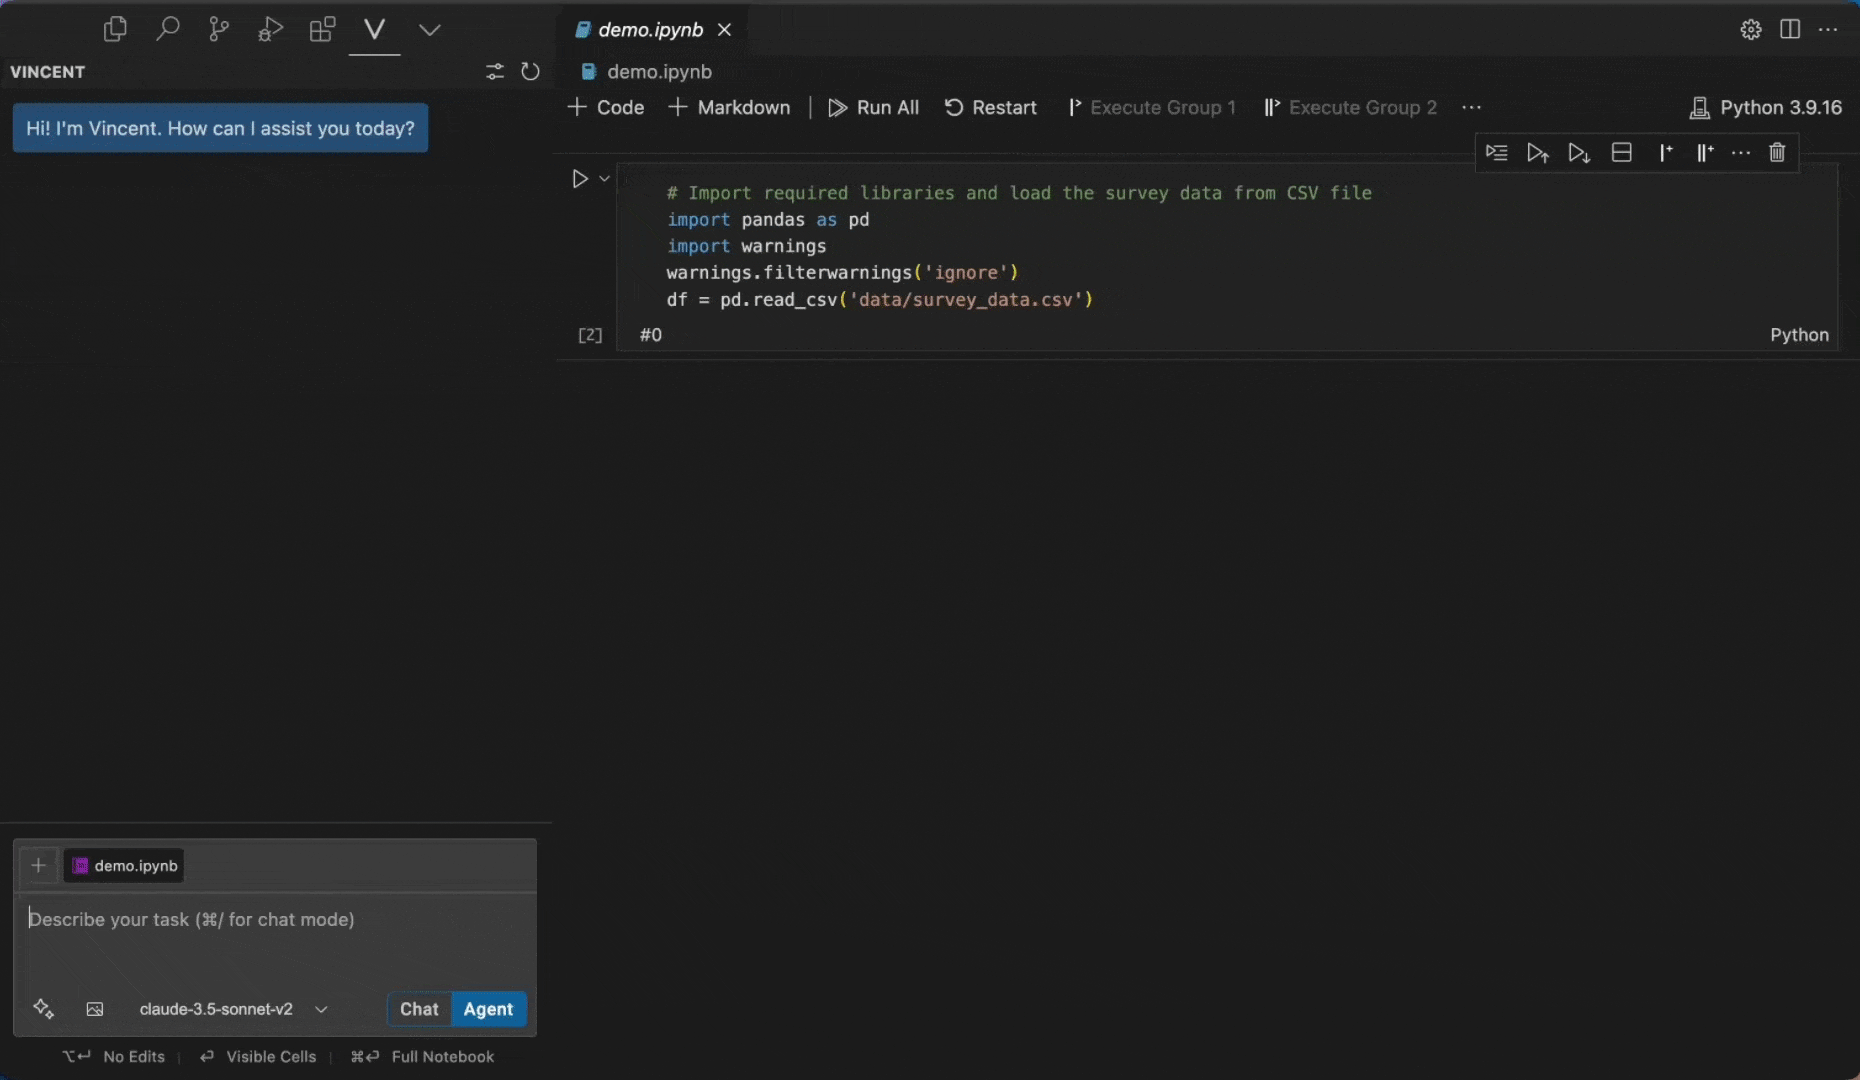Select the Vincent V sidebar icon
This screenshot has height=1080, width=1860.
375,29
